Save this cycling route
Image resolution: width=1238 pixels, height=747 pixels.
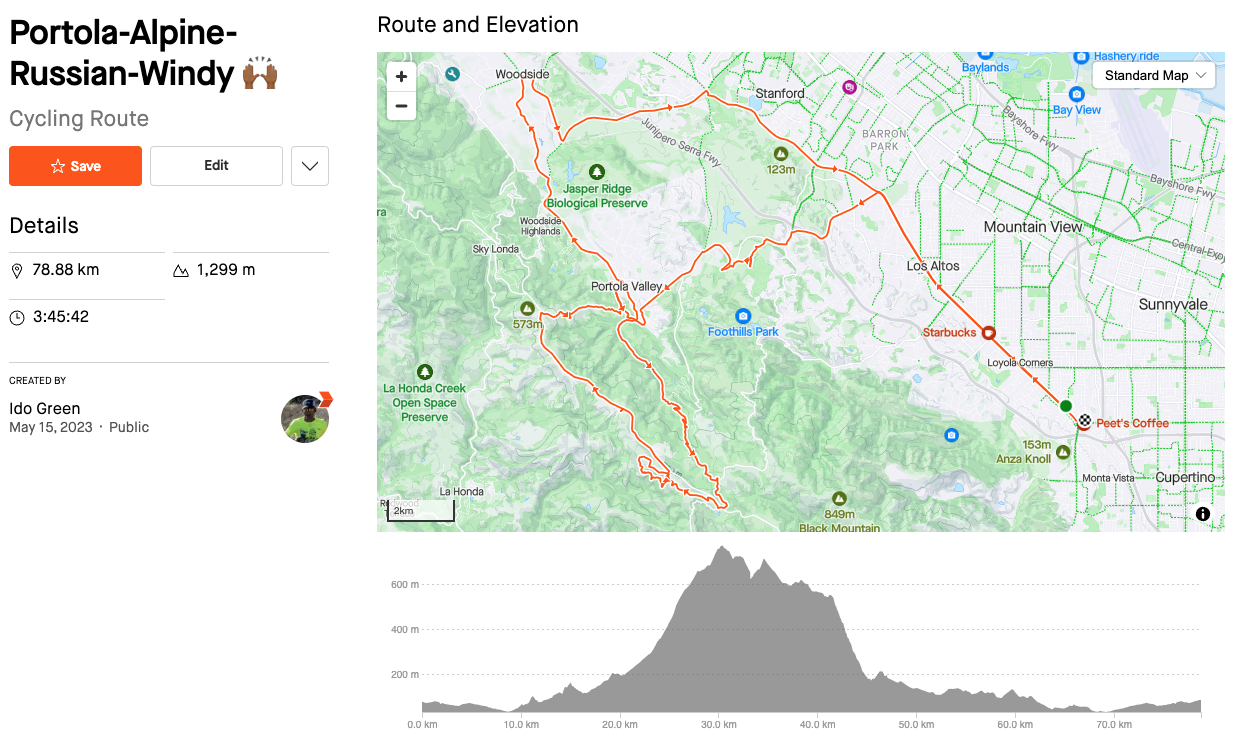click(x=75, y=166)
